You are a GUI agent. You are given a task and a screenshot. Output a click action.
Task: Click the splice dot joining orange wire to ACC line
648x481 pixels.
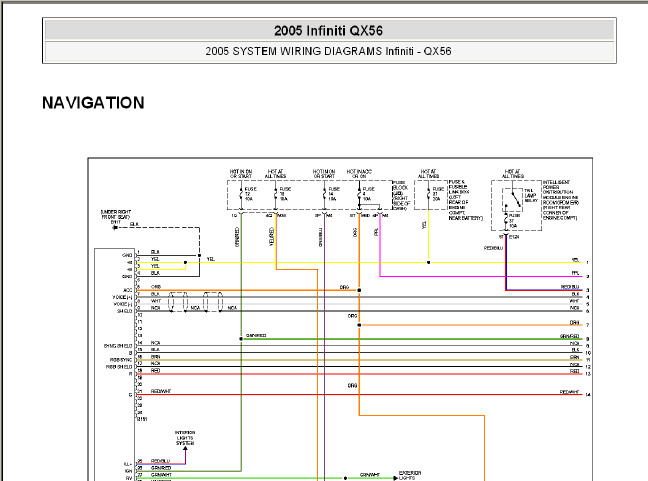(x=359, y=290)
